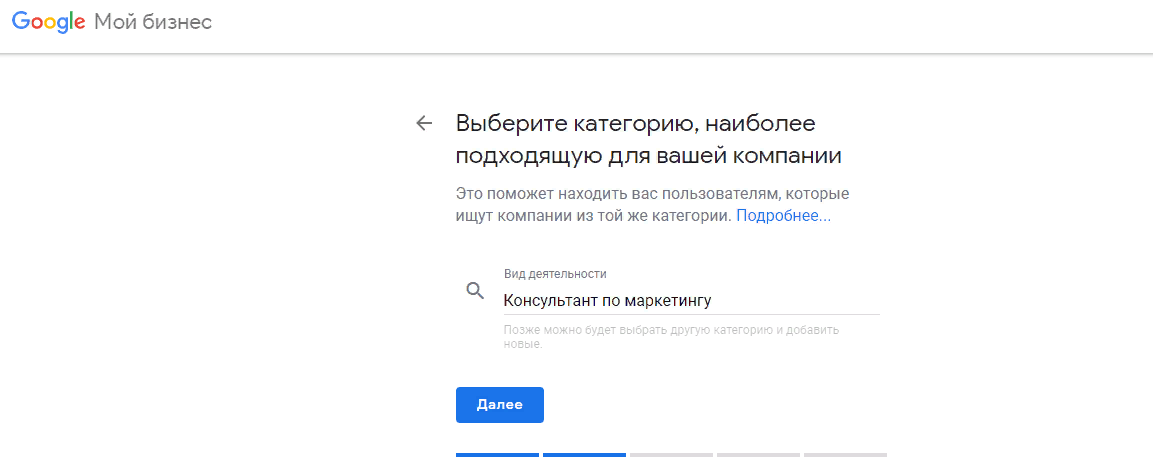This screenshot has width=1153, height=461.
Task: Click the word "новые." in the hint
Action: click(522, 344)
